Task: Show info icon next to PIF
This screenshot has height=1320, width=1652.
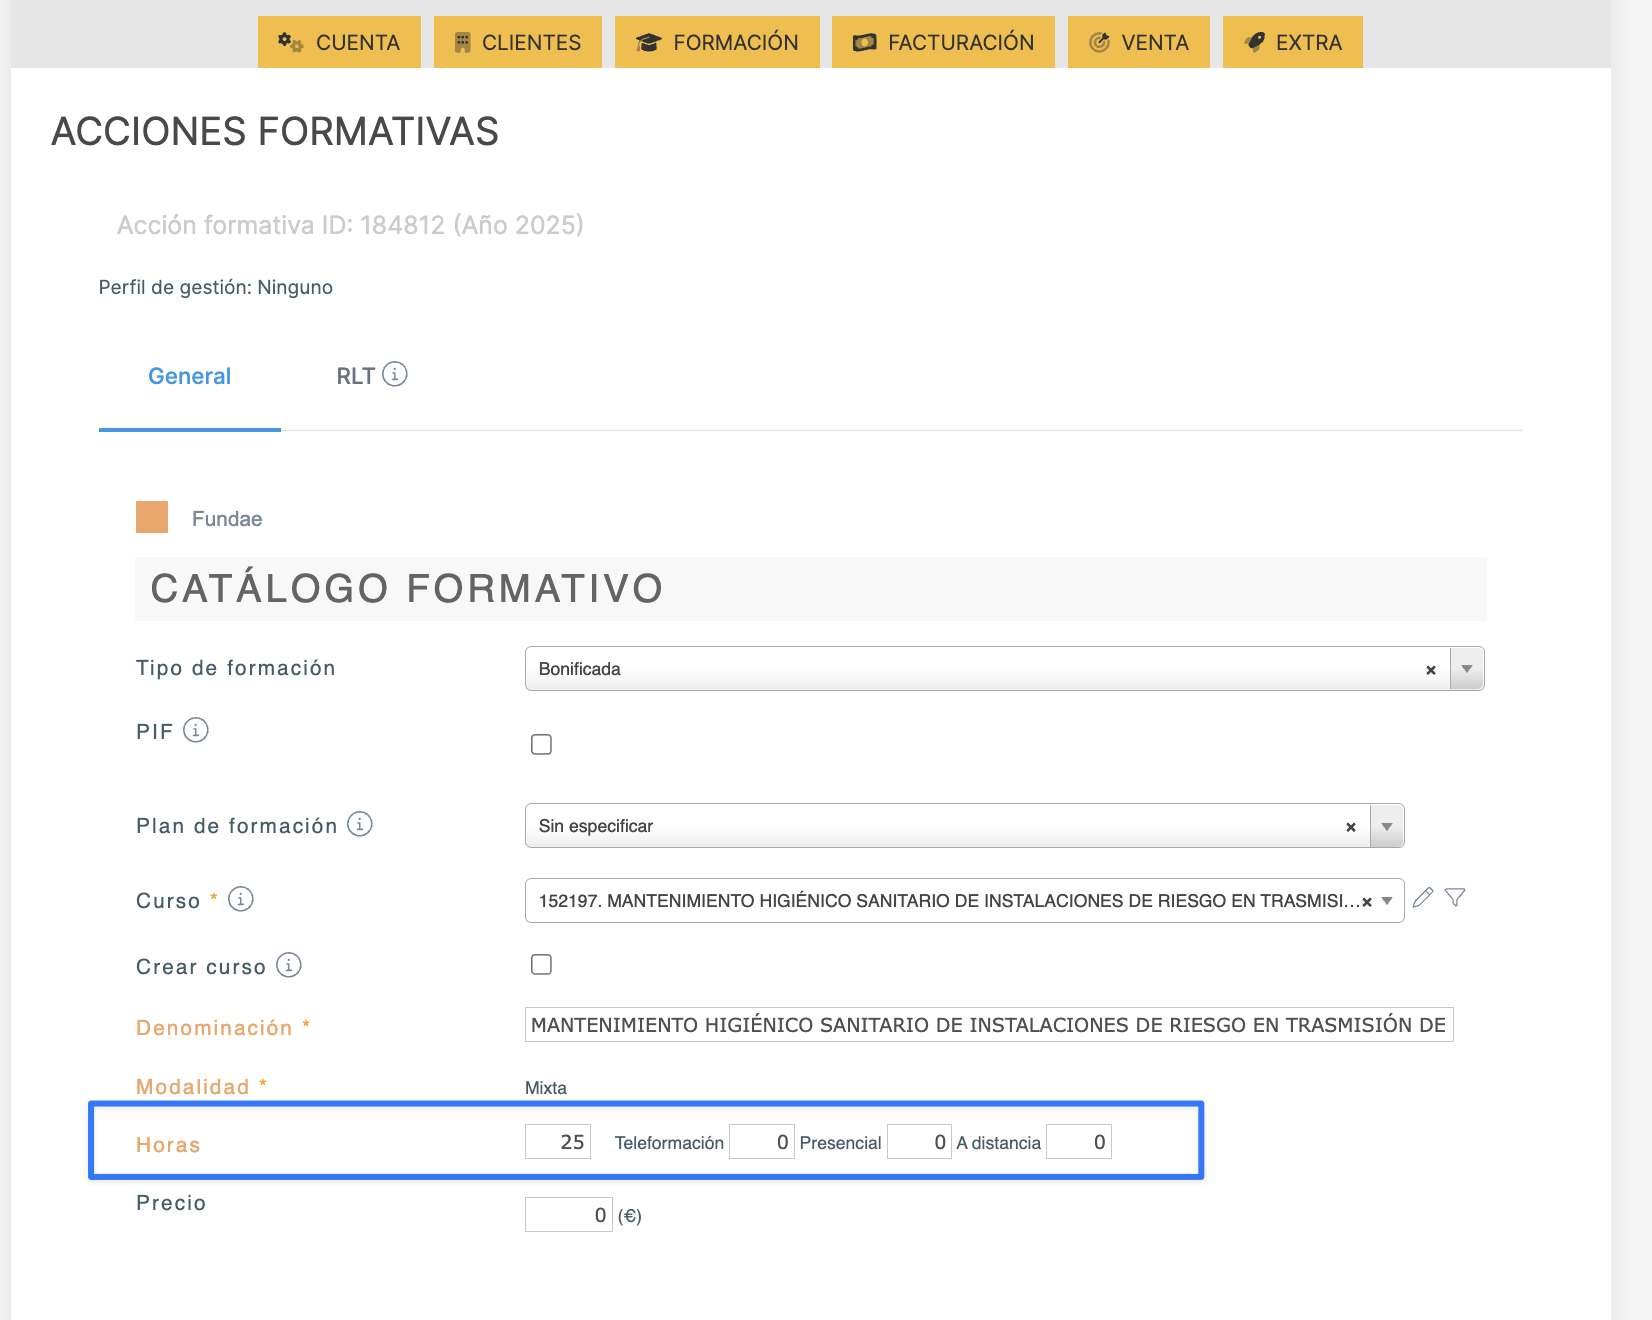Action: click(196, 730)
